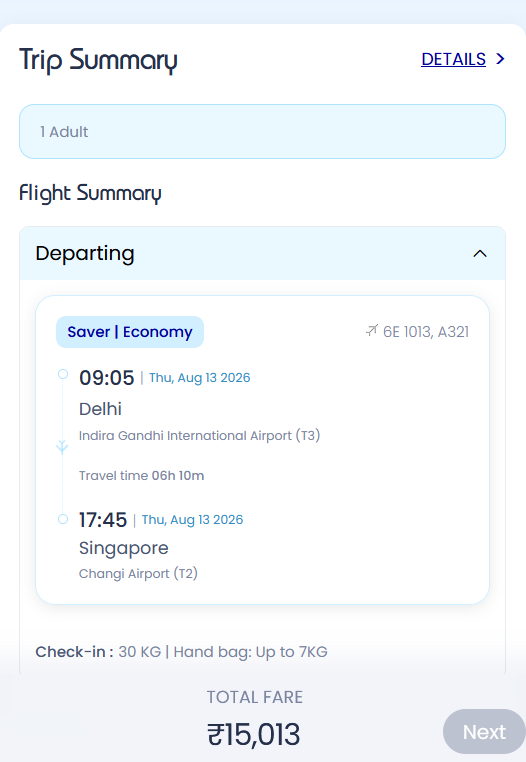This screenshot has height=762, width=526.
Task: Click the Departing header bar
Action: click(263, 253)
